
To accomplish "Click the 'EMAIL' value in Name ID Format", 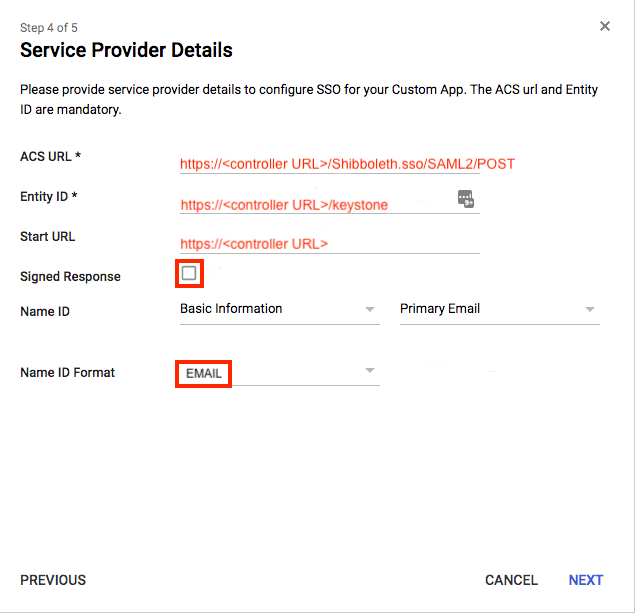I will pyautogui.click(x=204, y=373).
